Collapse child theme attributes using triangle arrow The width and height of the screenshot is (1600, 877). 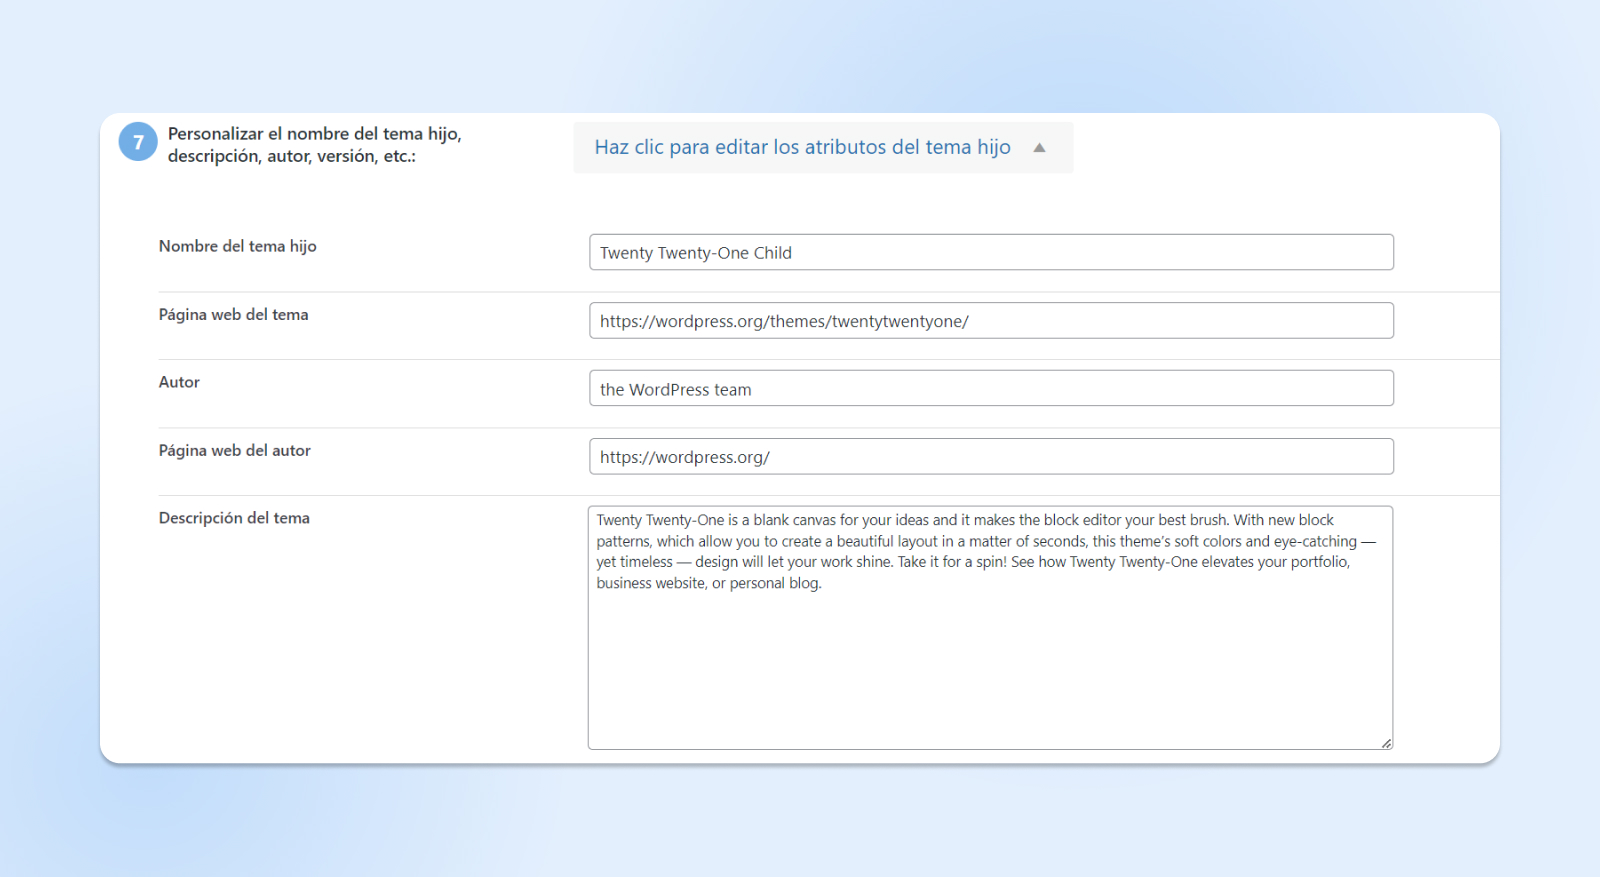coord(1039,148)
